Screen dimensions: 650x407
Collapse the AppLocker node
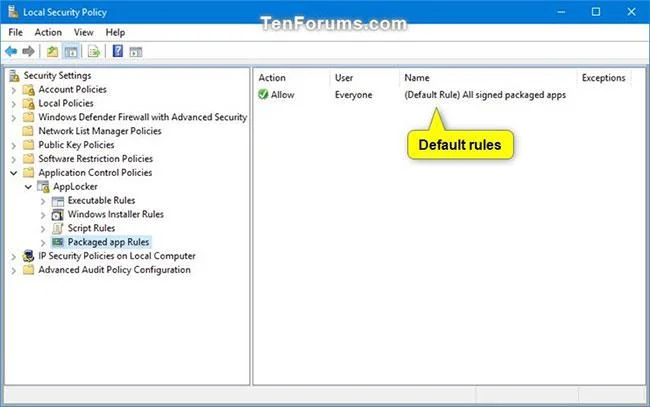[x=28, y=187]
